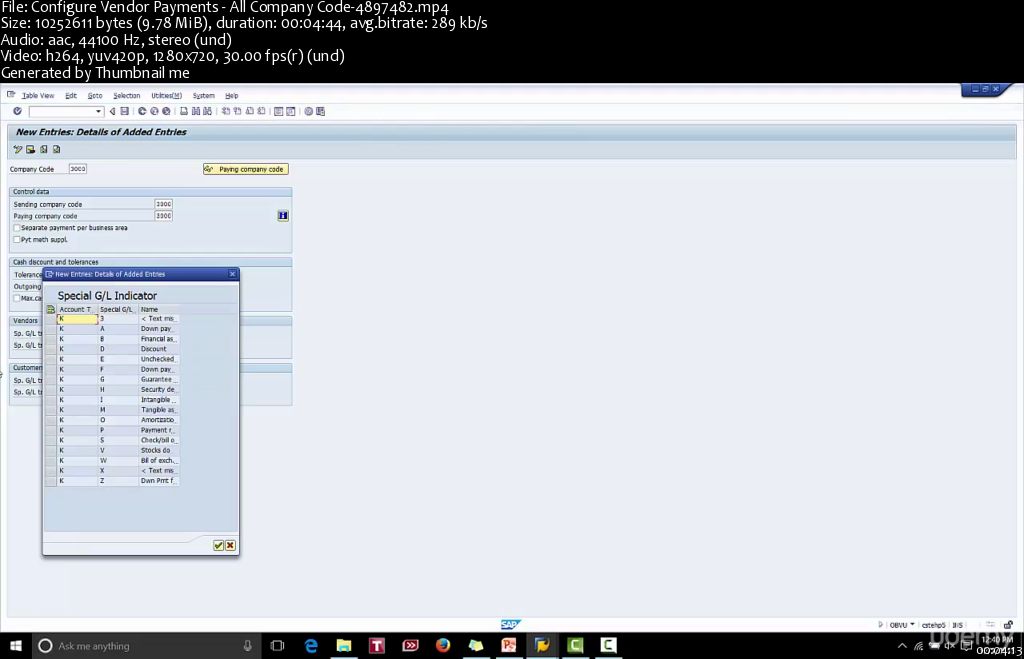This screenshot has width=1024, height=659.
Task: Confirm selection with green checkmark in popup
Action: [x=219, y=545]
